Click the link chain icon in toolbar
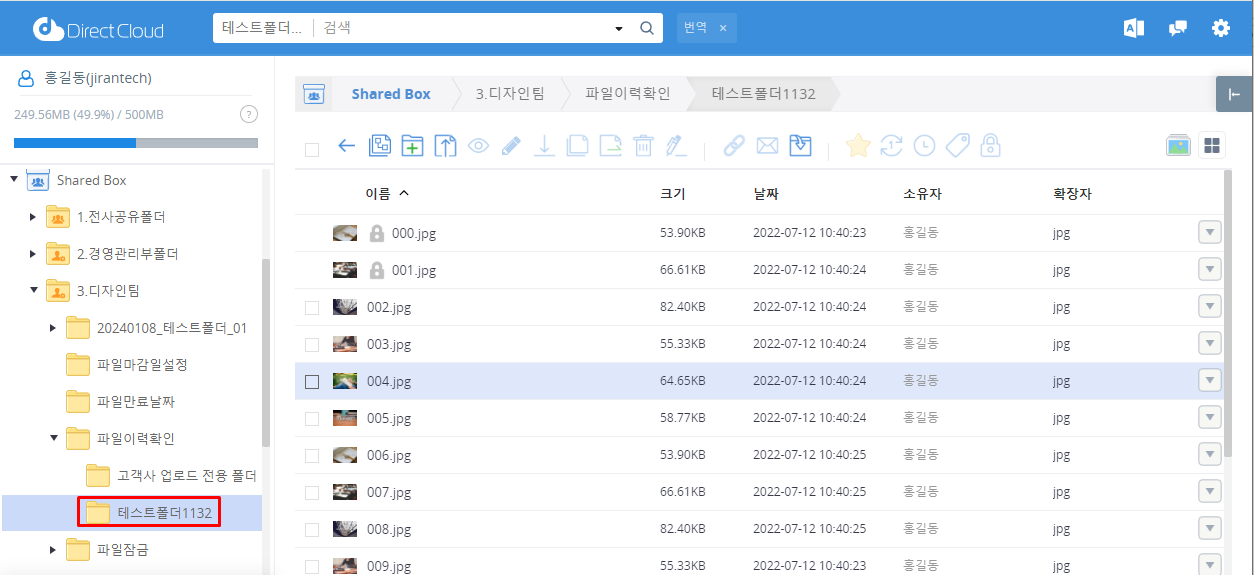The width and height of the screenshot is (1254, 575). click(734, 146)
